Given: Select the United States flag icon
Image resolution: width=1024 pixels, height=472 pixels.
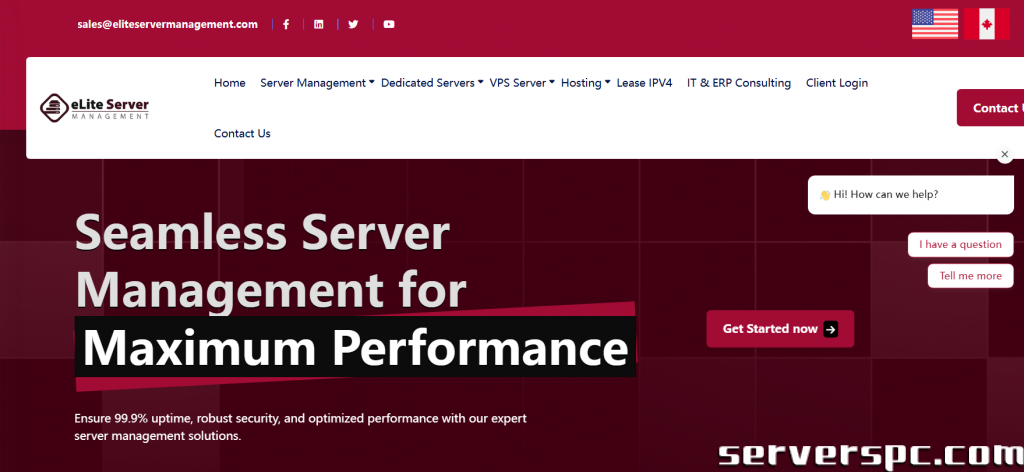Looking at the screenshot, I should coord(934,24).
